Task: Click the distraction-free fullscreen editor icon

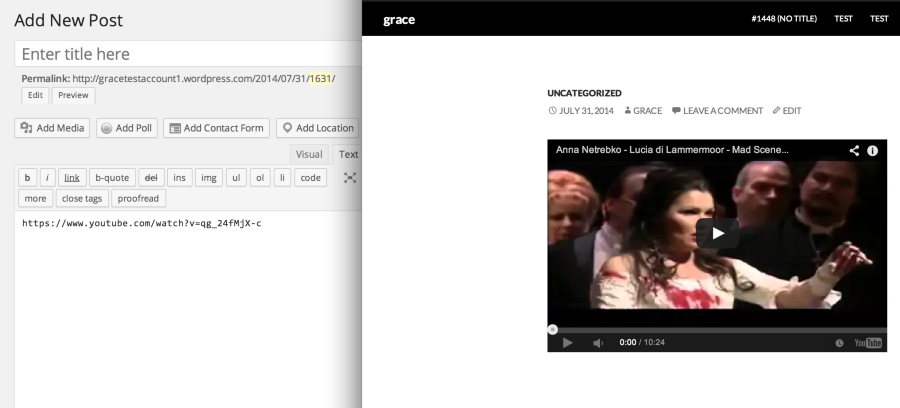Action: click(x=350, y=178)
